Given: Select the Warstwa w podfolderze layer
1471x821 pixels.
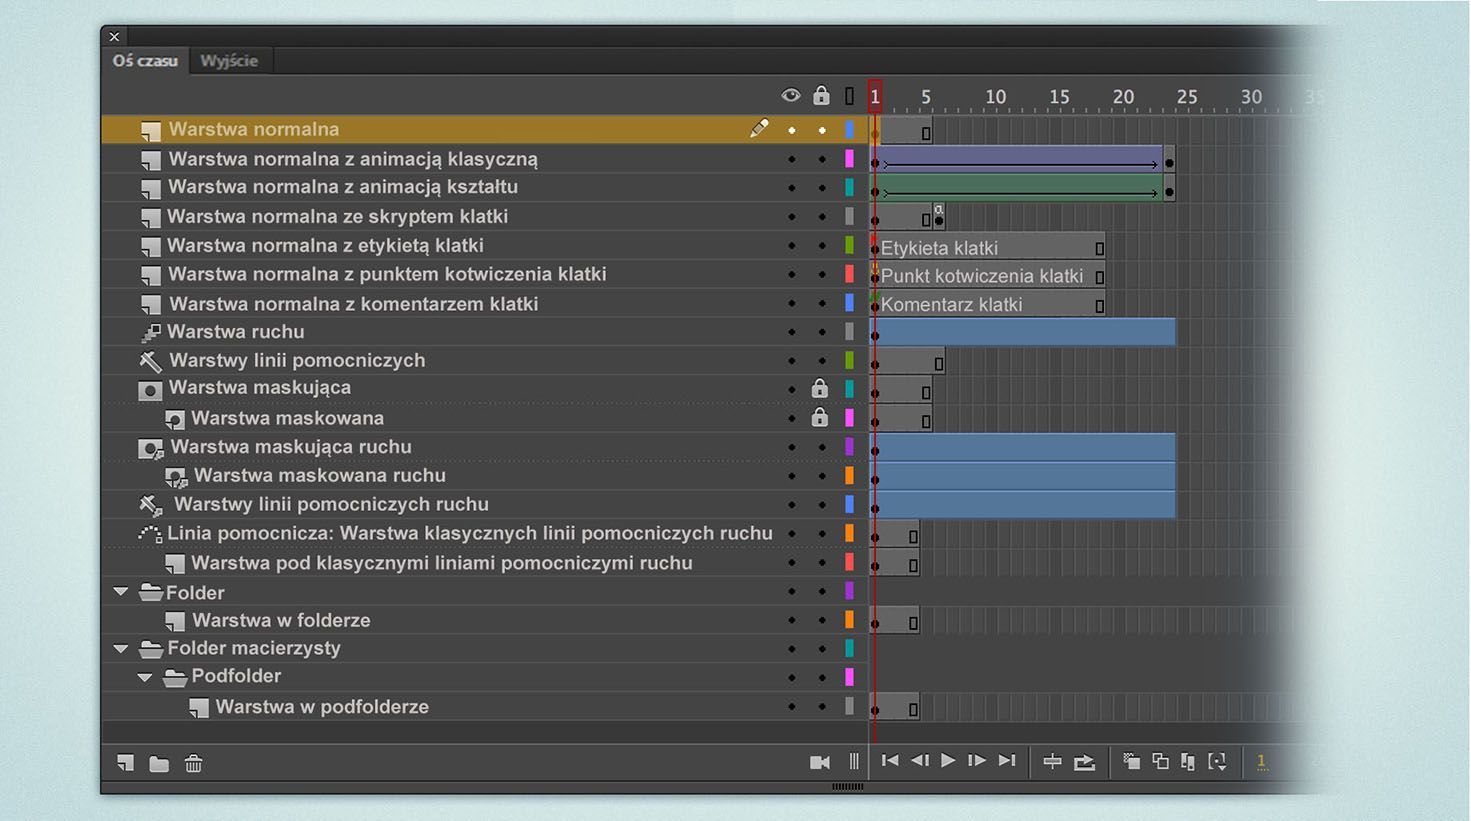Looking at the screenshot, I should [x=322, y=707].
